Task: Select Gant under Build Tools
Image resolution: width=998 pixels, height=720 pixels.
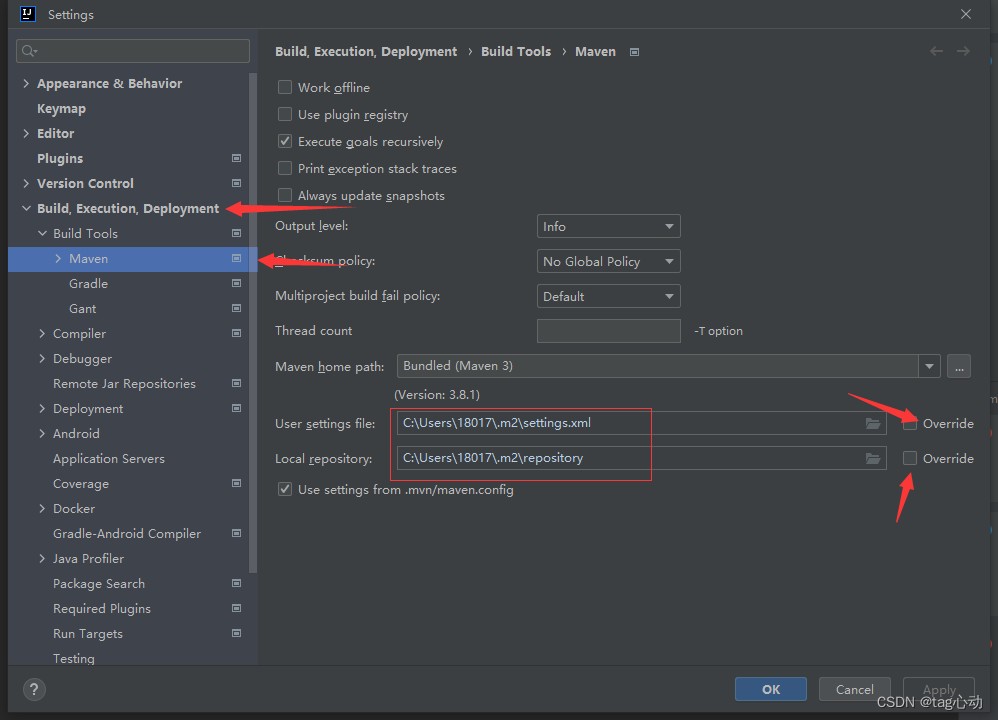Action: 83,308
